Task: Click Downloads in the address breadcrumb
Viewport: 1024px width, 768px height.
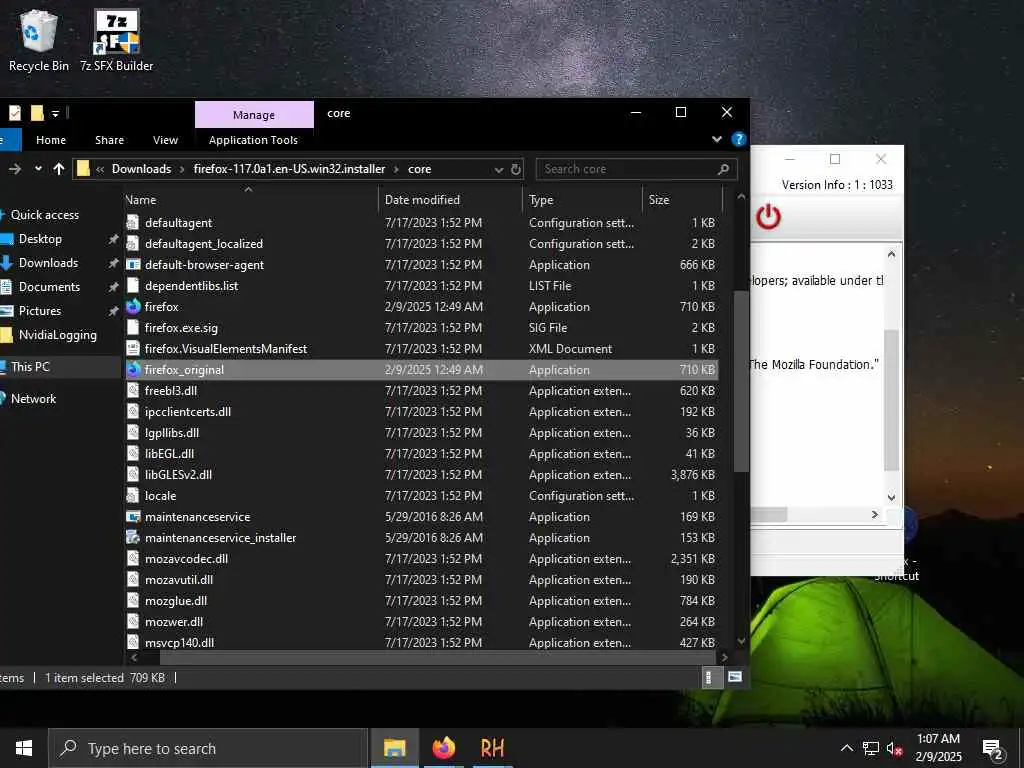Action: click(x=141, y=168)
